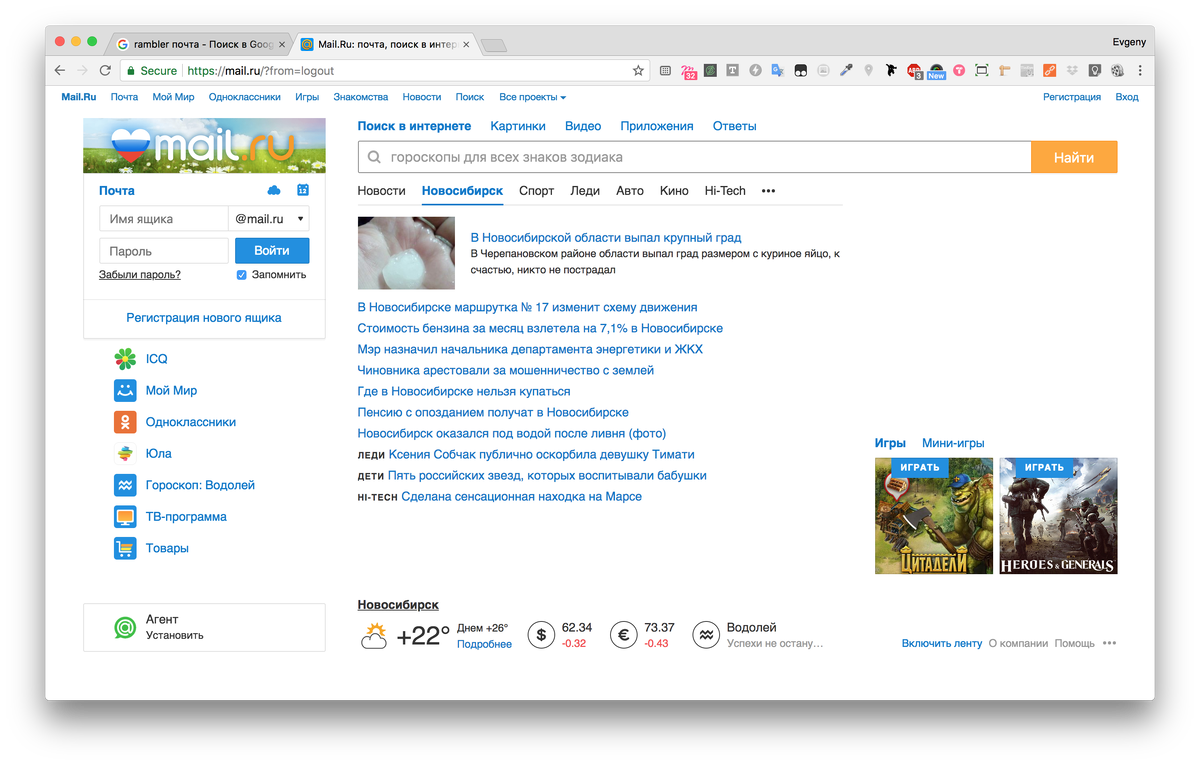Open news about крупный град in Новосибирской области
Screen dimensions: 1200x765
(x=606, y=238)
